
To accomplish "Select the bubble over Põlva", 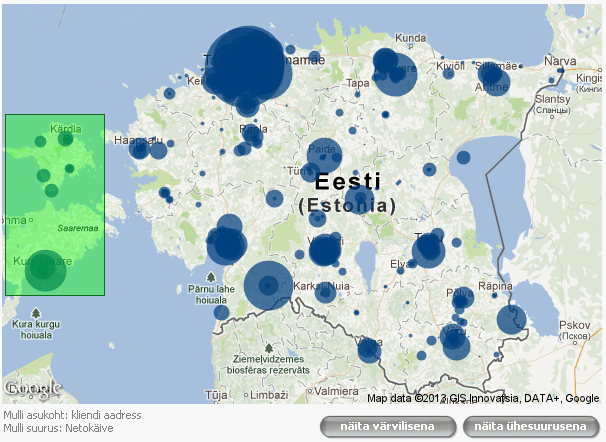I will click(x=461, y=301).
